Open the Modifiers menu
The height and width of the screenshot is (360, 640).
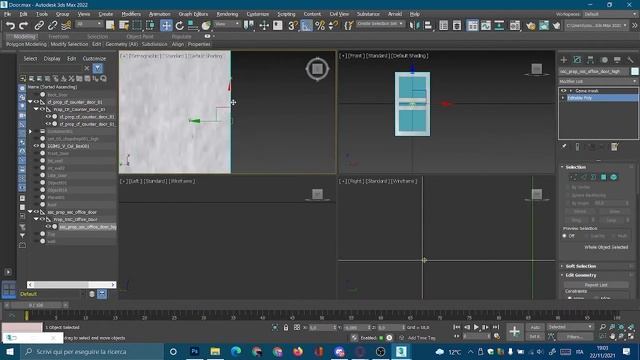point(131,14)
